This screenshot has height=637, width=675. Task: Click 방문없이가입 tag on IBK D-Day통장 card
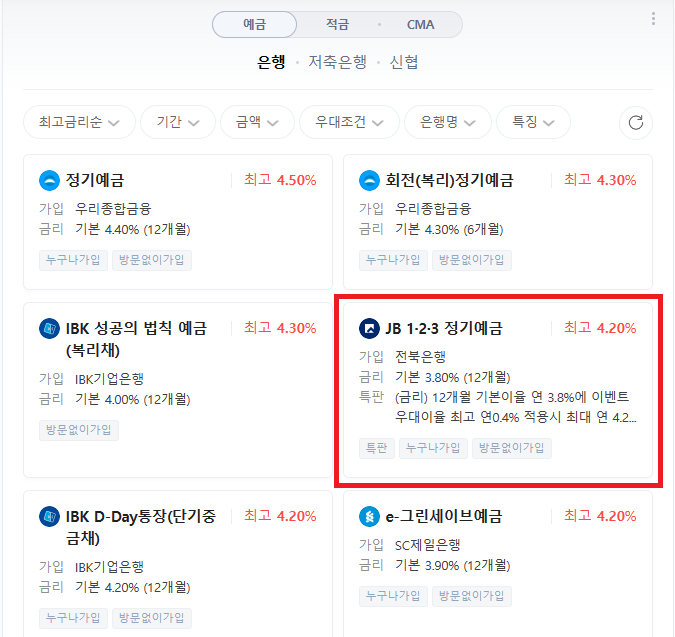(152, 618)
